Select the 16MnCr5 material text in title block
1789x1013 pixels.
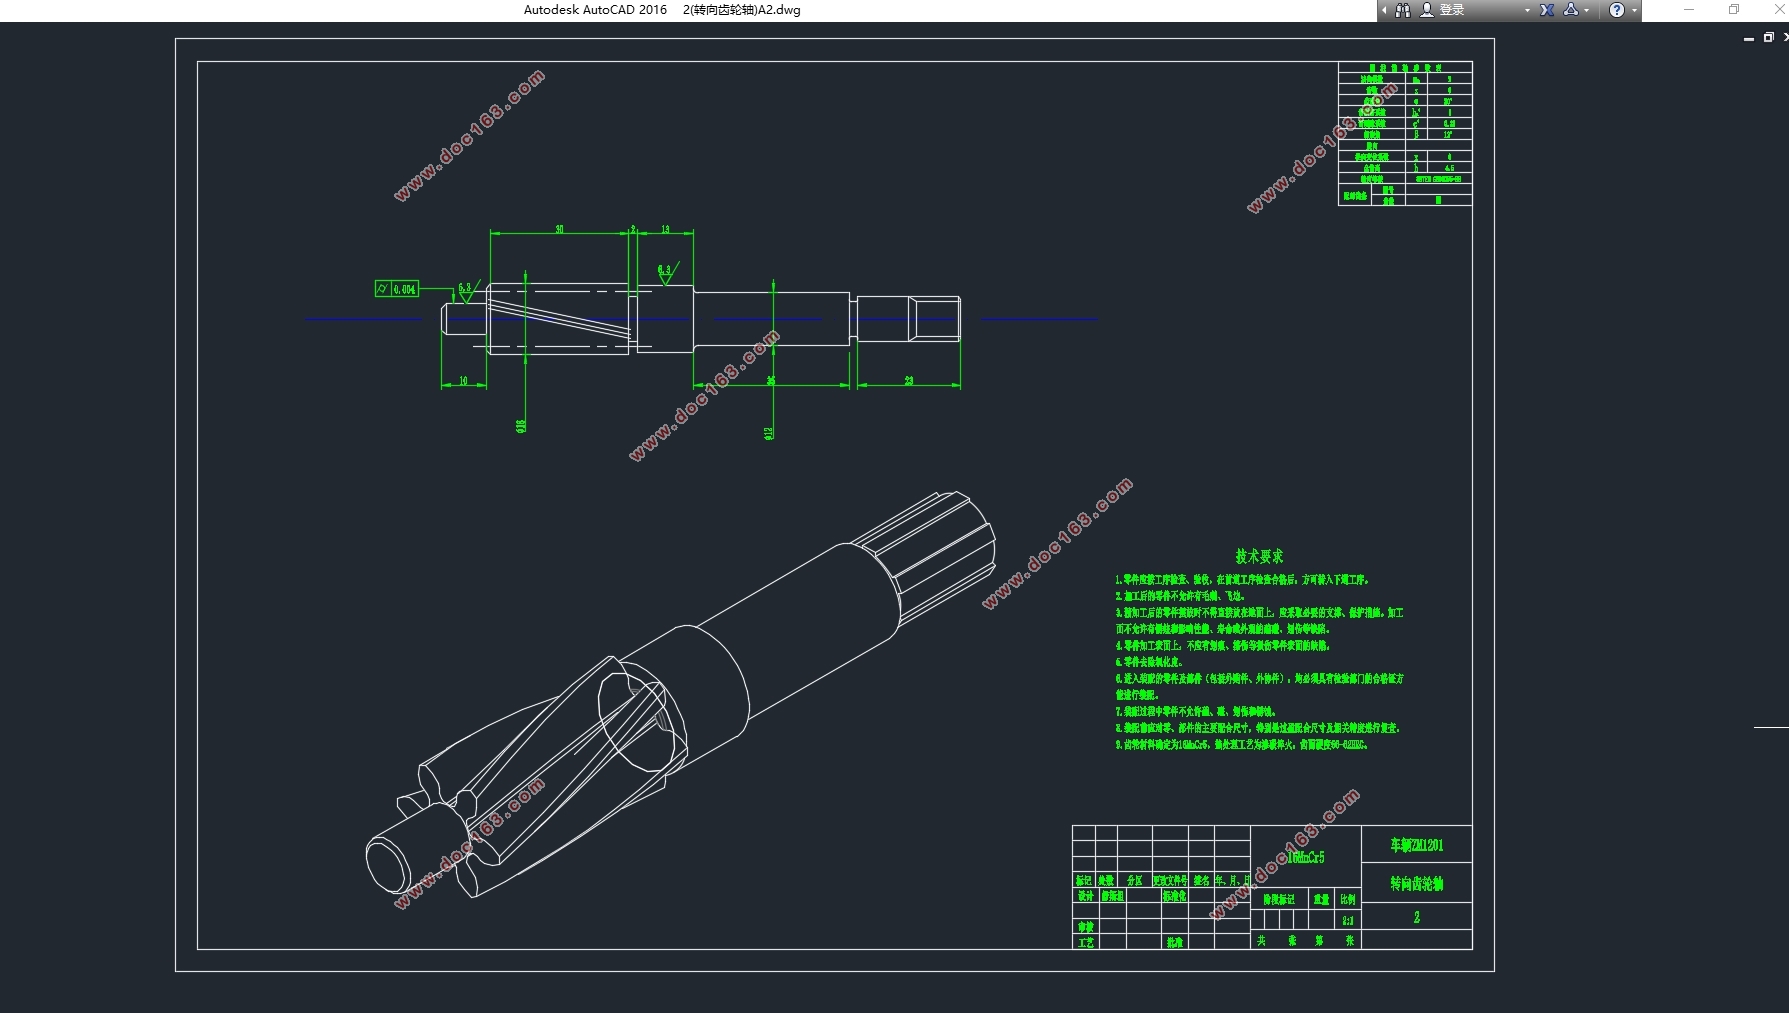coord(1305,857)
